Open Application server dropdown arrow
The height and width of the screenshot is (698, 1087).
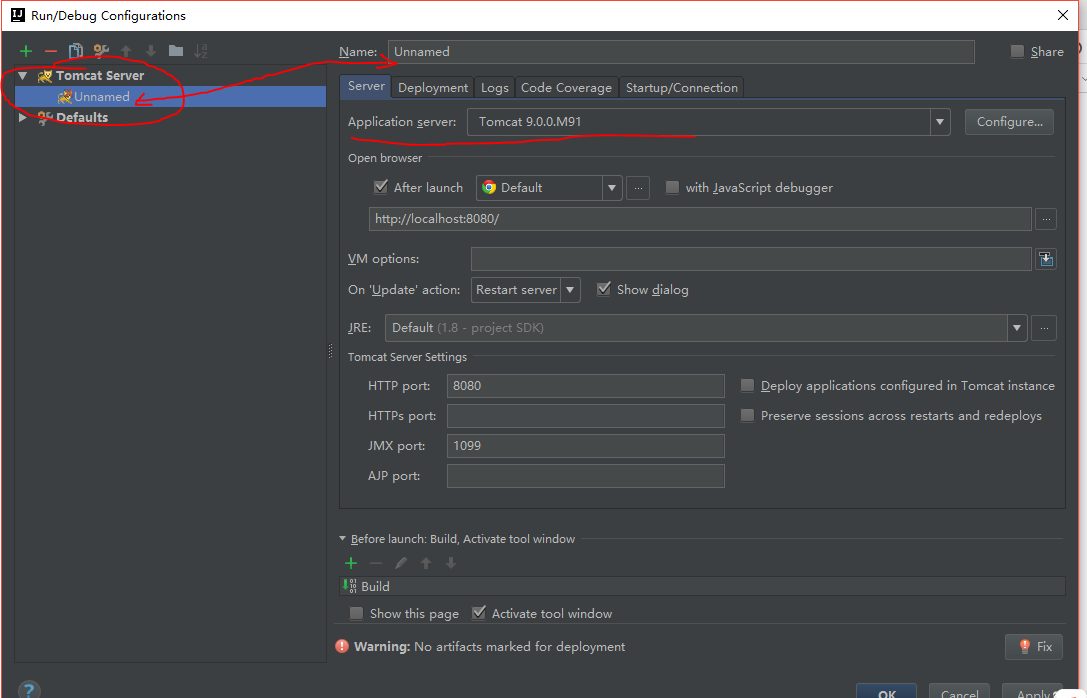click(x=940, y=122)
